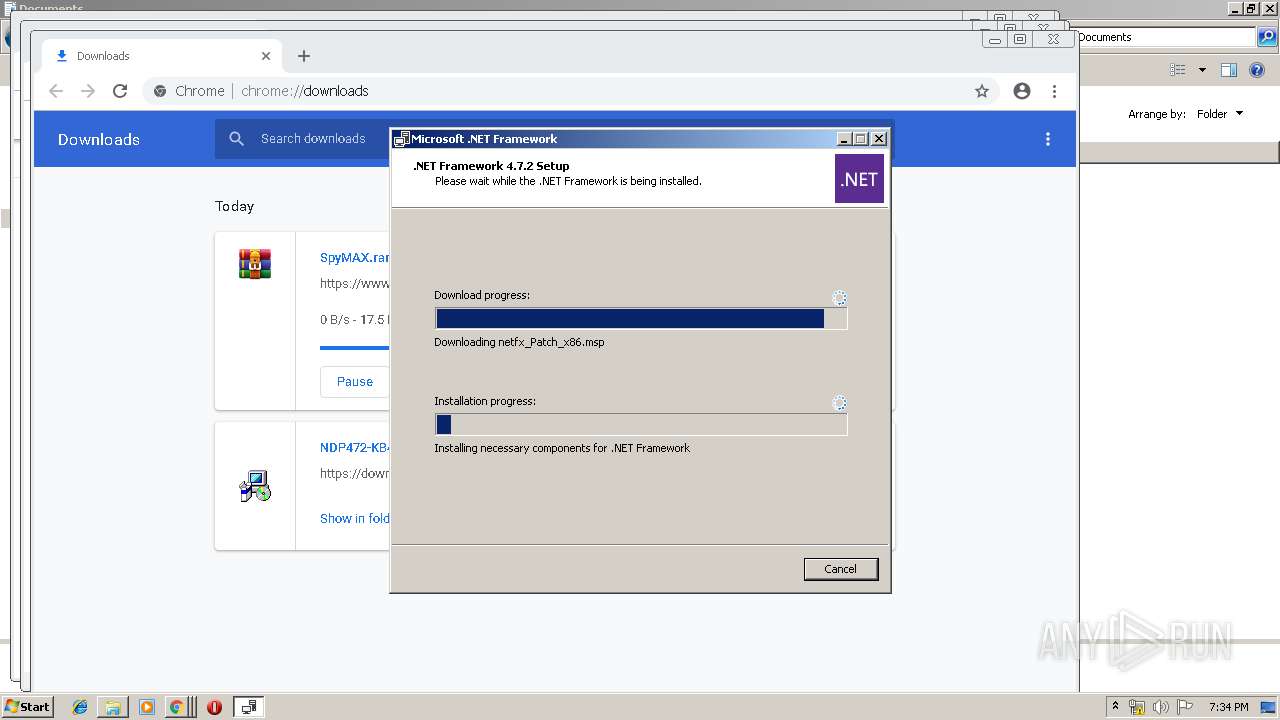Bookmark this page with the star icon
Viewport: 1280px width, 720px height.
click(x=982, y=91)
